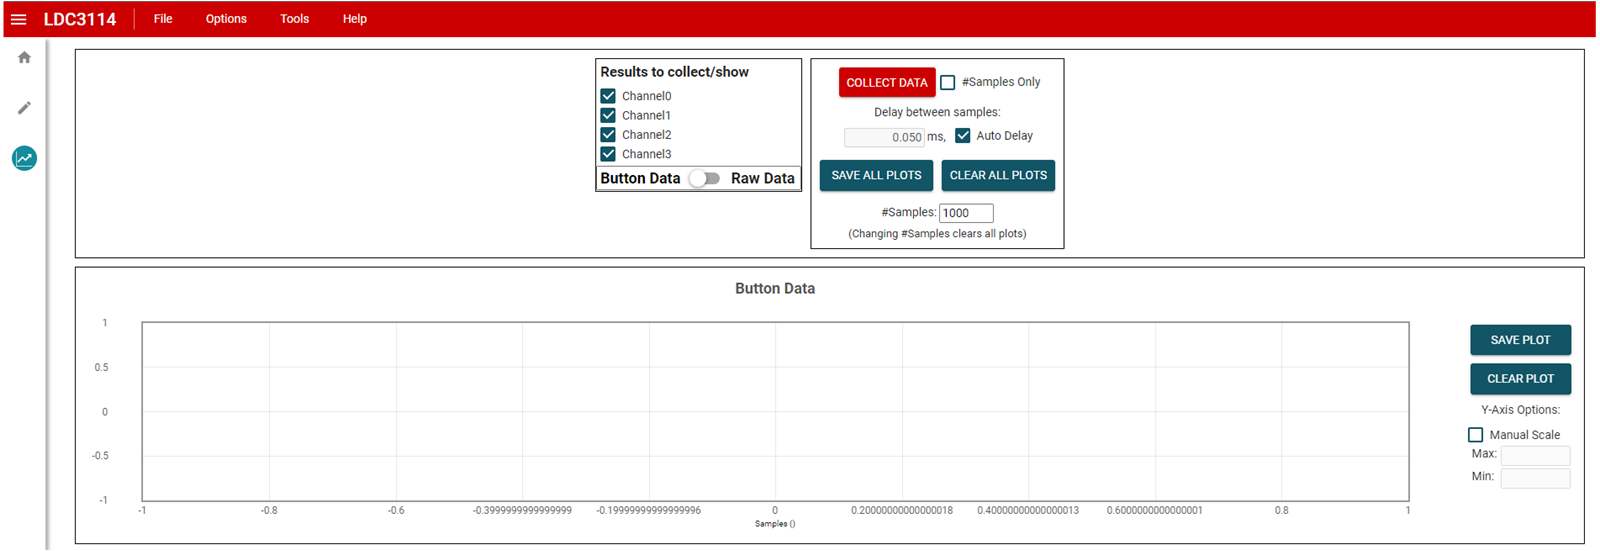Open the Tools menu
Viewport: 1600px width, 551px height.
point(294,19)
